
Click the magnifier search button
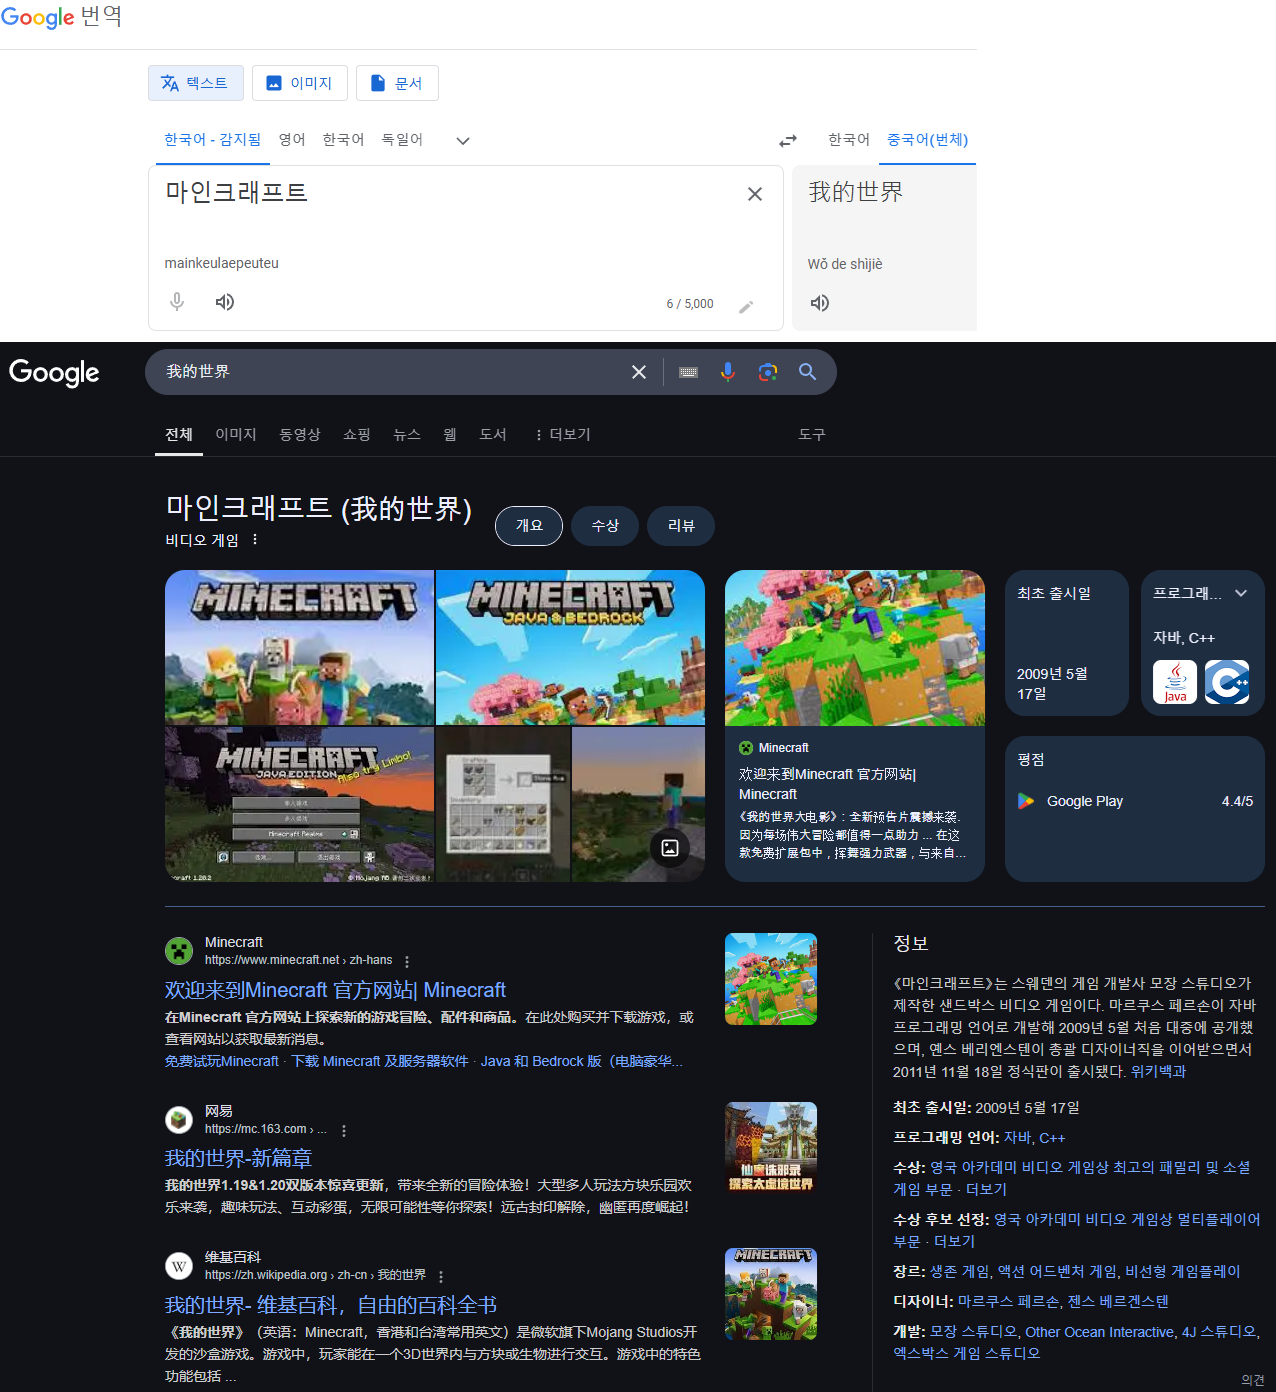pyautogui.click(x=808, y=372)
